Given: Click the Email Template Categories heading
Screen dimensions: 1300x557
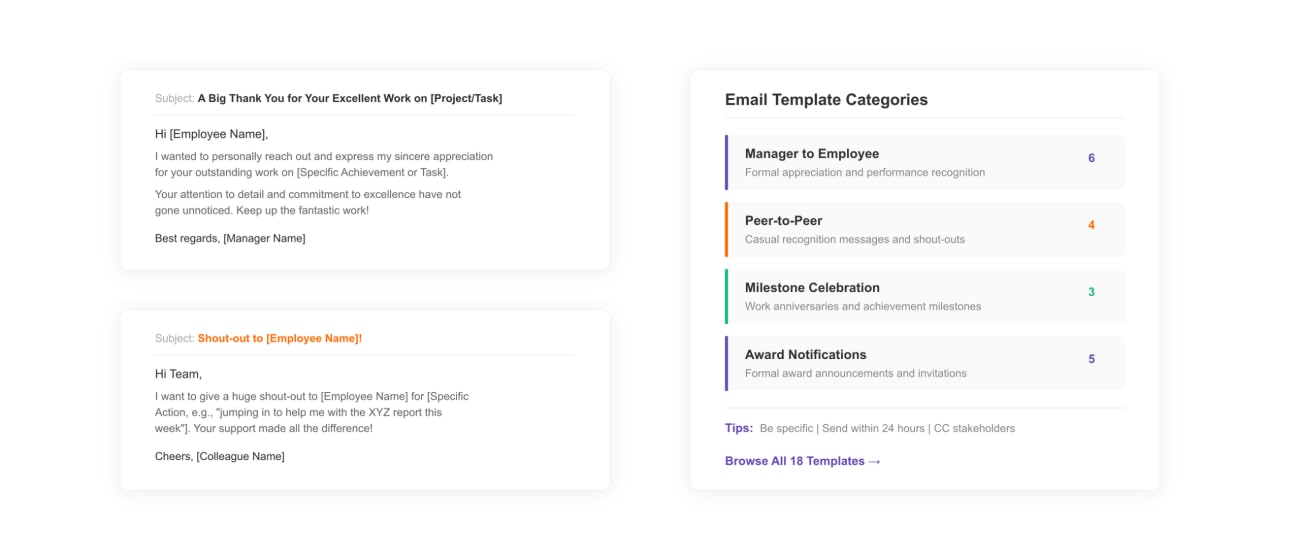Looking at the screenshot, I should point(826,100).
